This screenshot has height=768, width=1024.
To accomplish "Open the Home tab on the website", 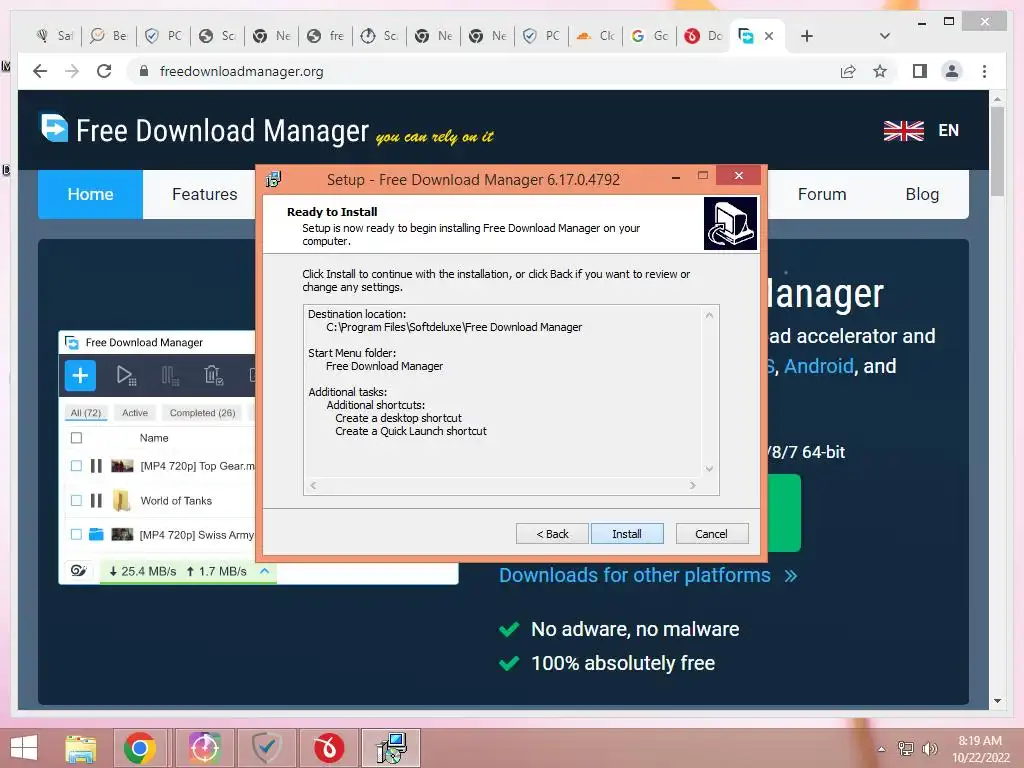I will point(90,194).
